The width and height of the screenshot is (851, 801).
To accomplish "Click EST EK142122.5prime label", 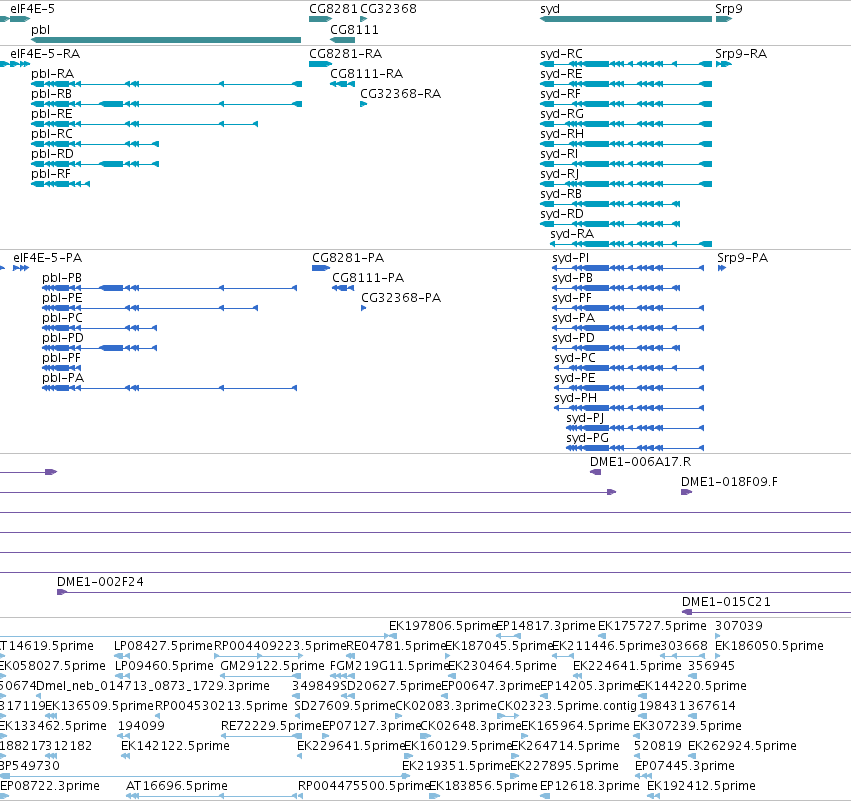I will (x=175, y=746).
